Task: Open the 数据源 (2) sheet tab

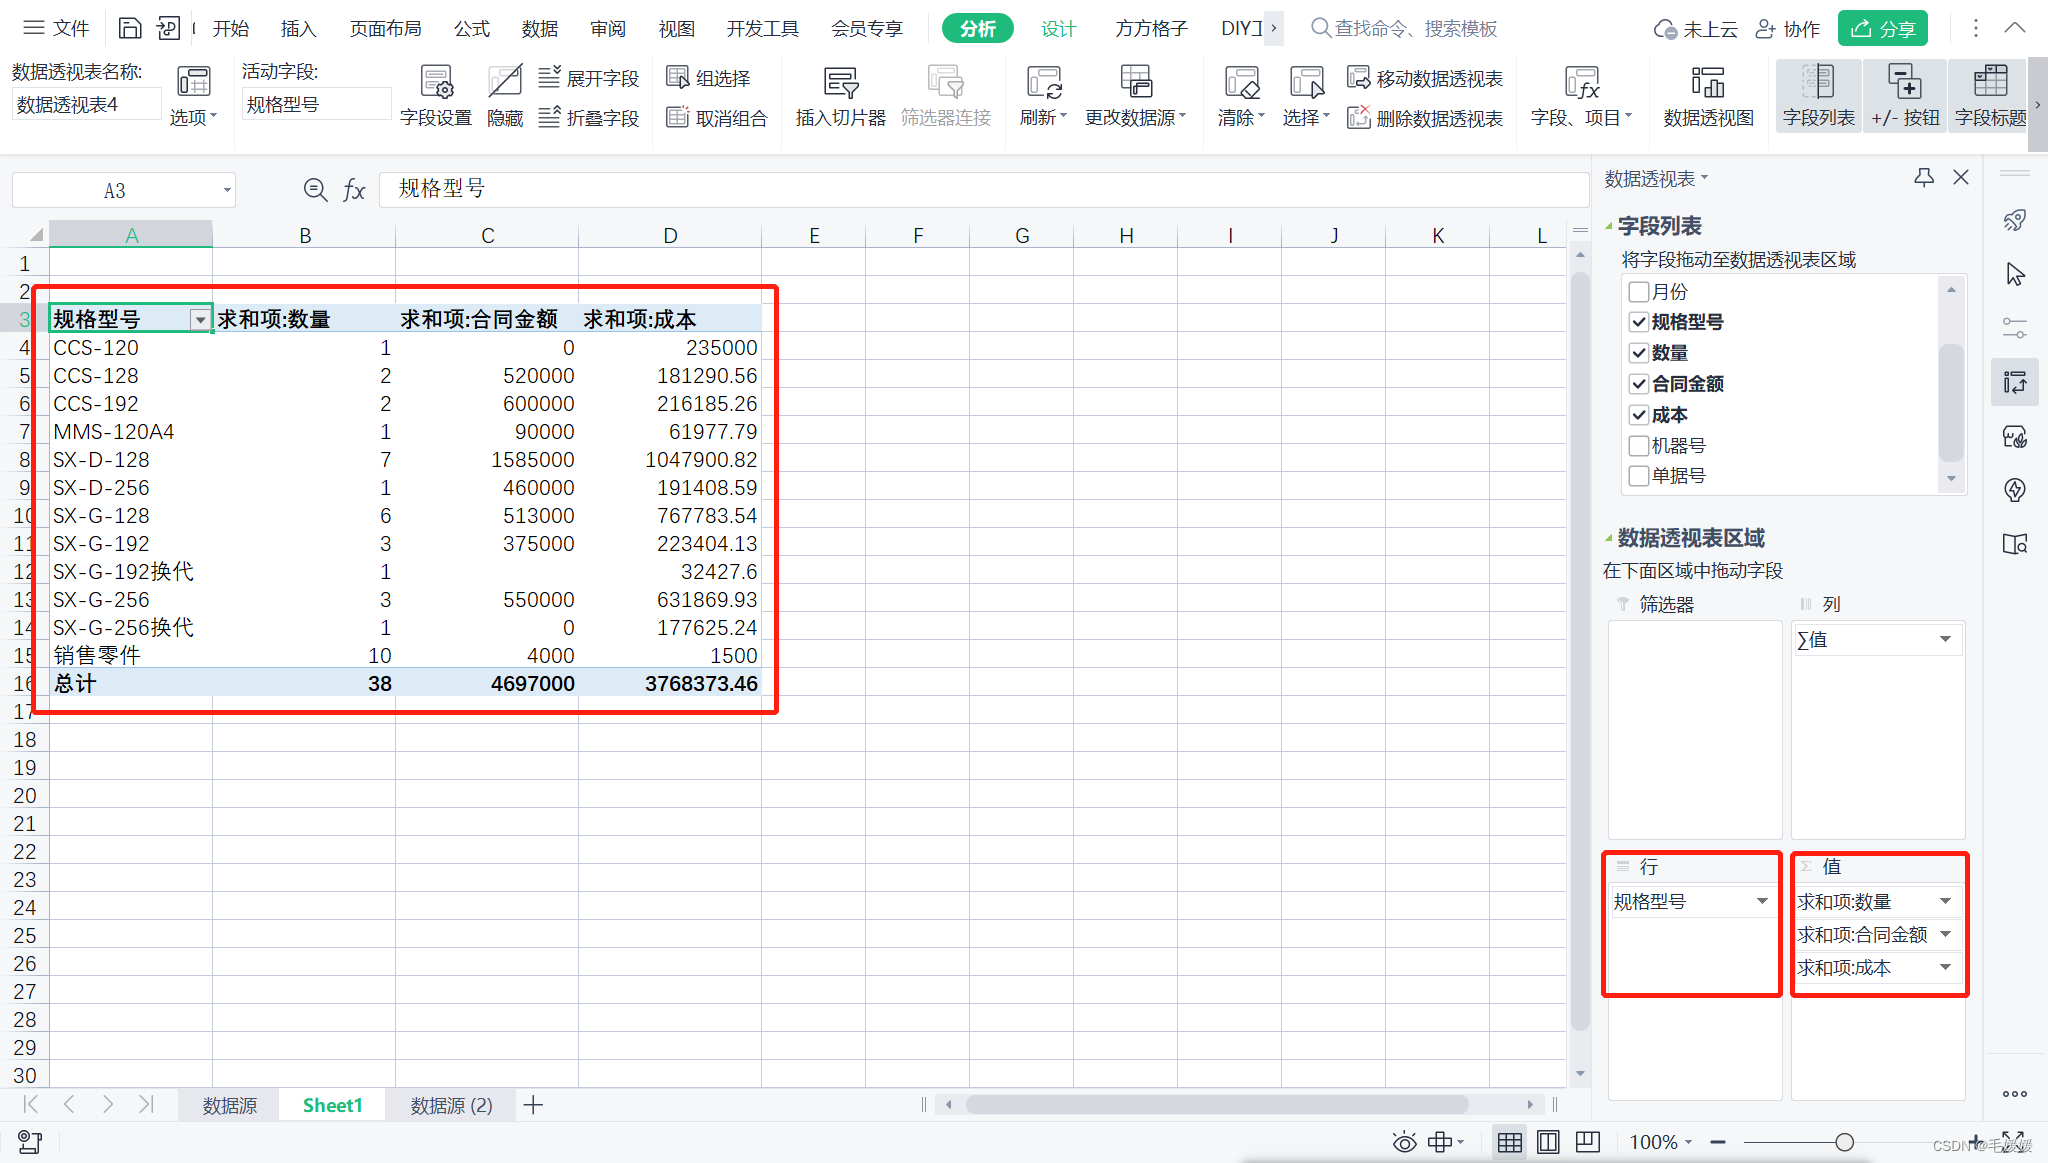Action: coord(451,1105)
